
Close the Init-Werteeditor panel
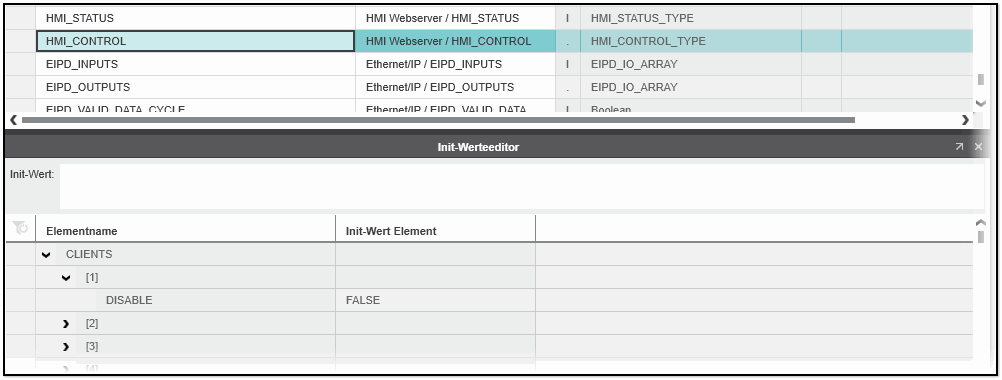[978, 147]
